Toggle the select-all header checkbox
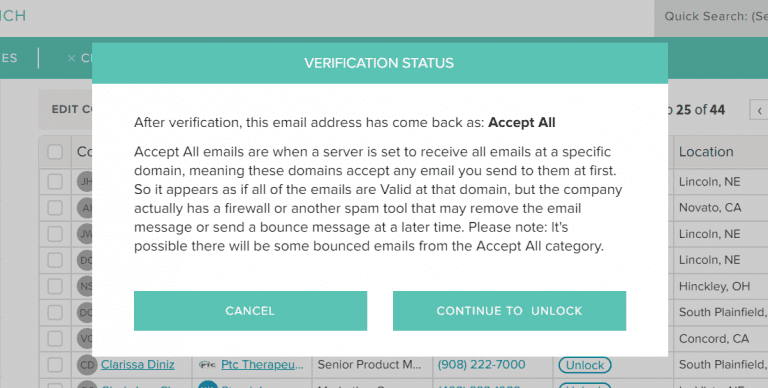768x388 pixels. click(x=55, y=152)
